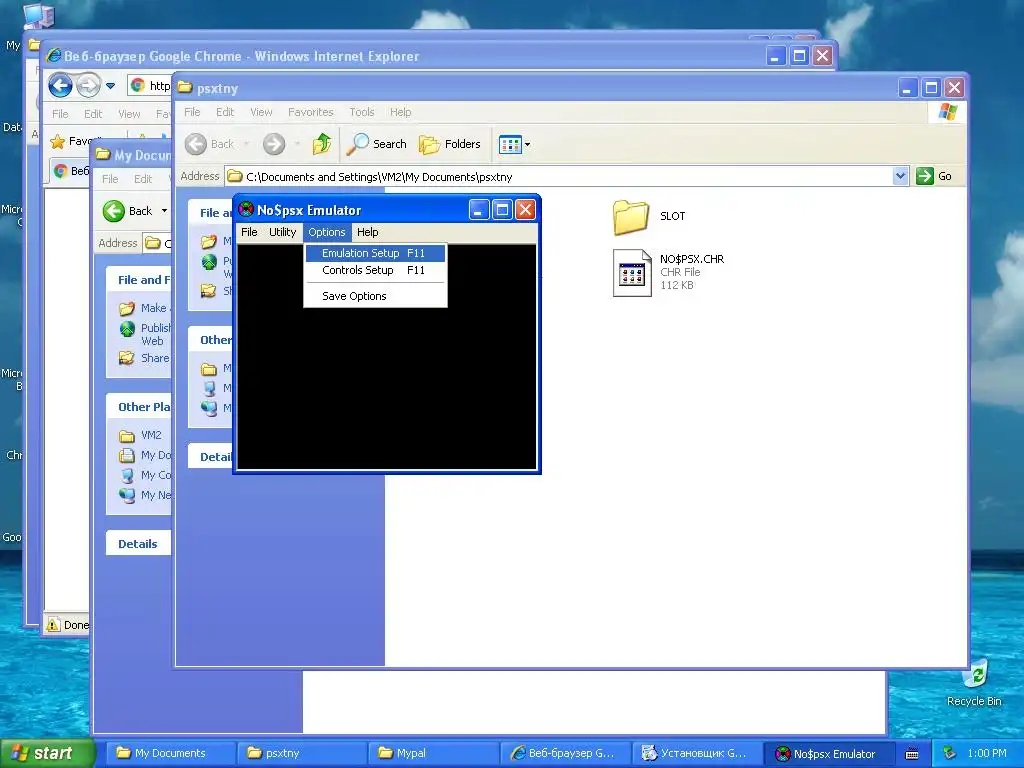
Task: Open the psxtny Favorites menu
Action: tap(310, 112)
